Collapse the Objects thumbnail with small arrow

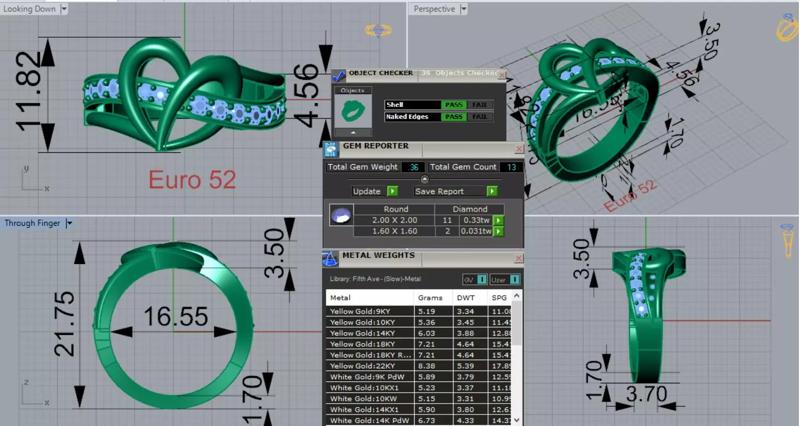pyautogui.click(x=353, y=133)
